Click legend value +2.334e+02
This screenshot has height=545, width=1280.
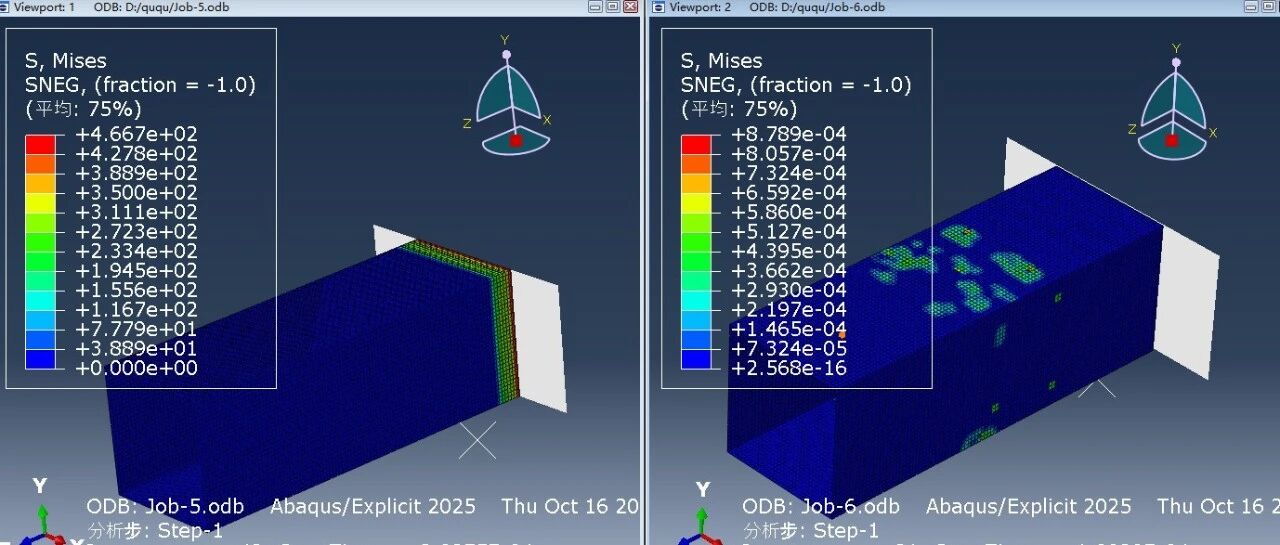click(137, 251)
